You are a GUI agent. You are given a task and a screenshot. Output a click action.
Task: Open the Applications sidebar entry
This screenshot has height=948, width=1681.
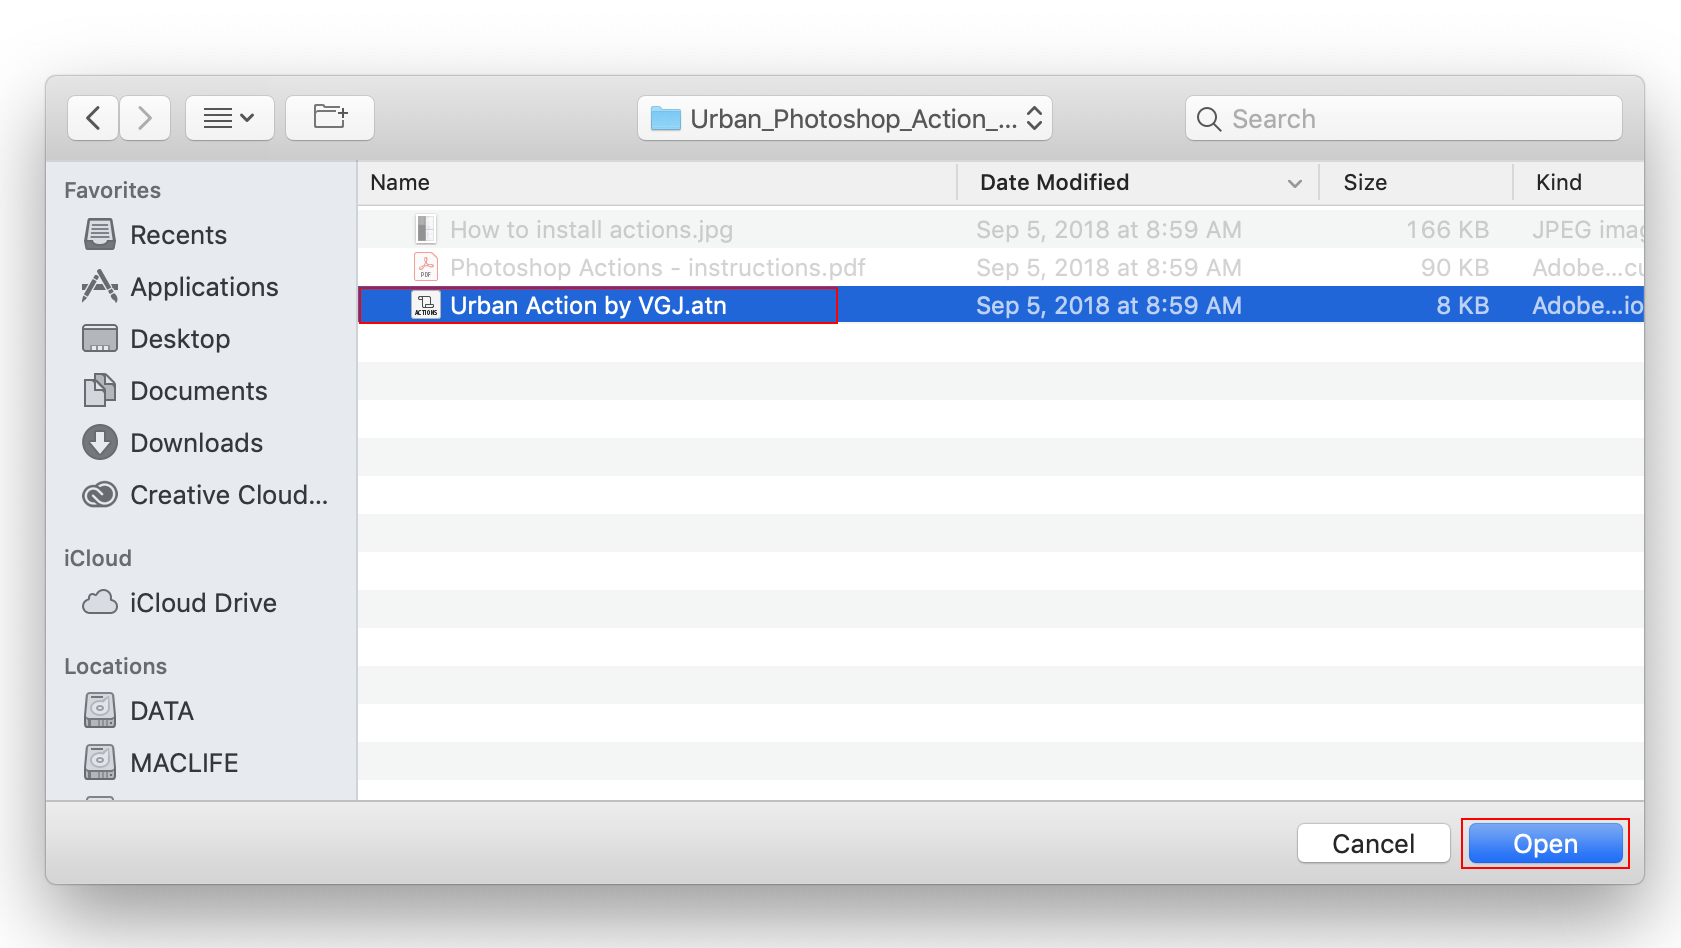click(204, 287)
